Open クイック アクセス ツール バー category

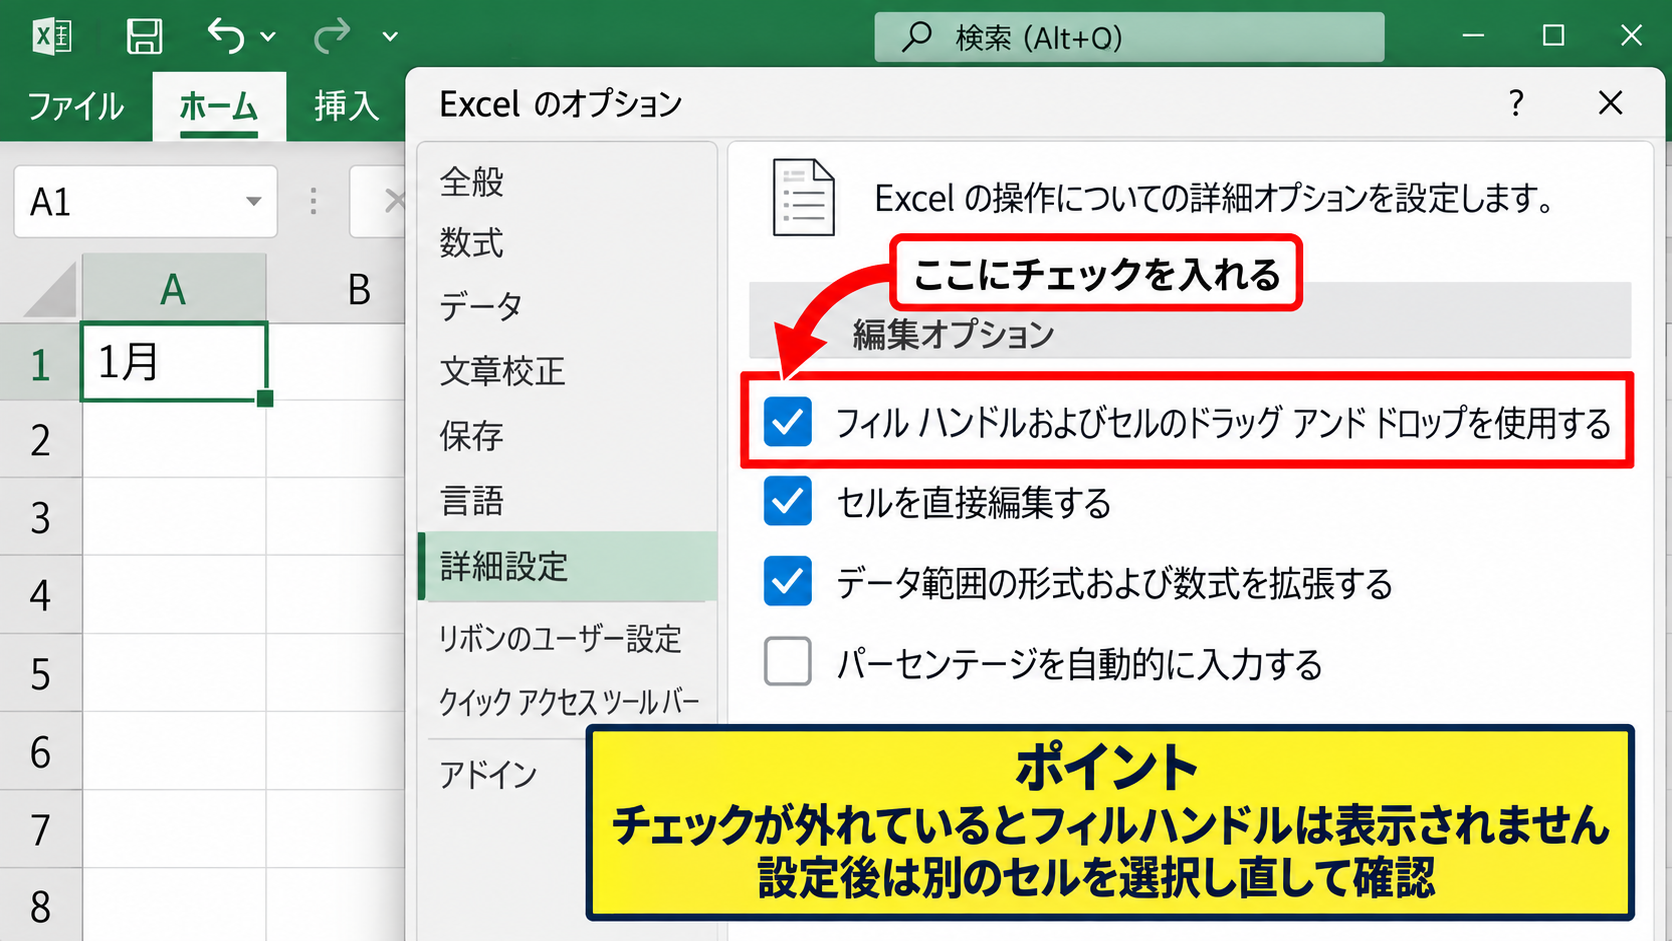568,702
